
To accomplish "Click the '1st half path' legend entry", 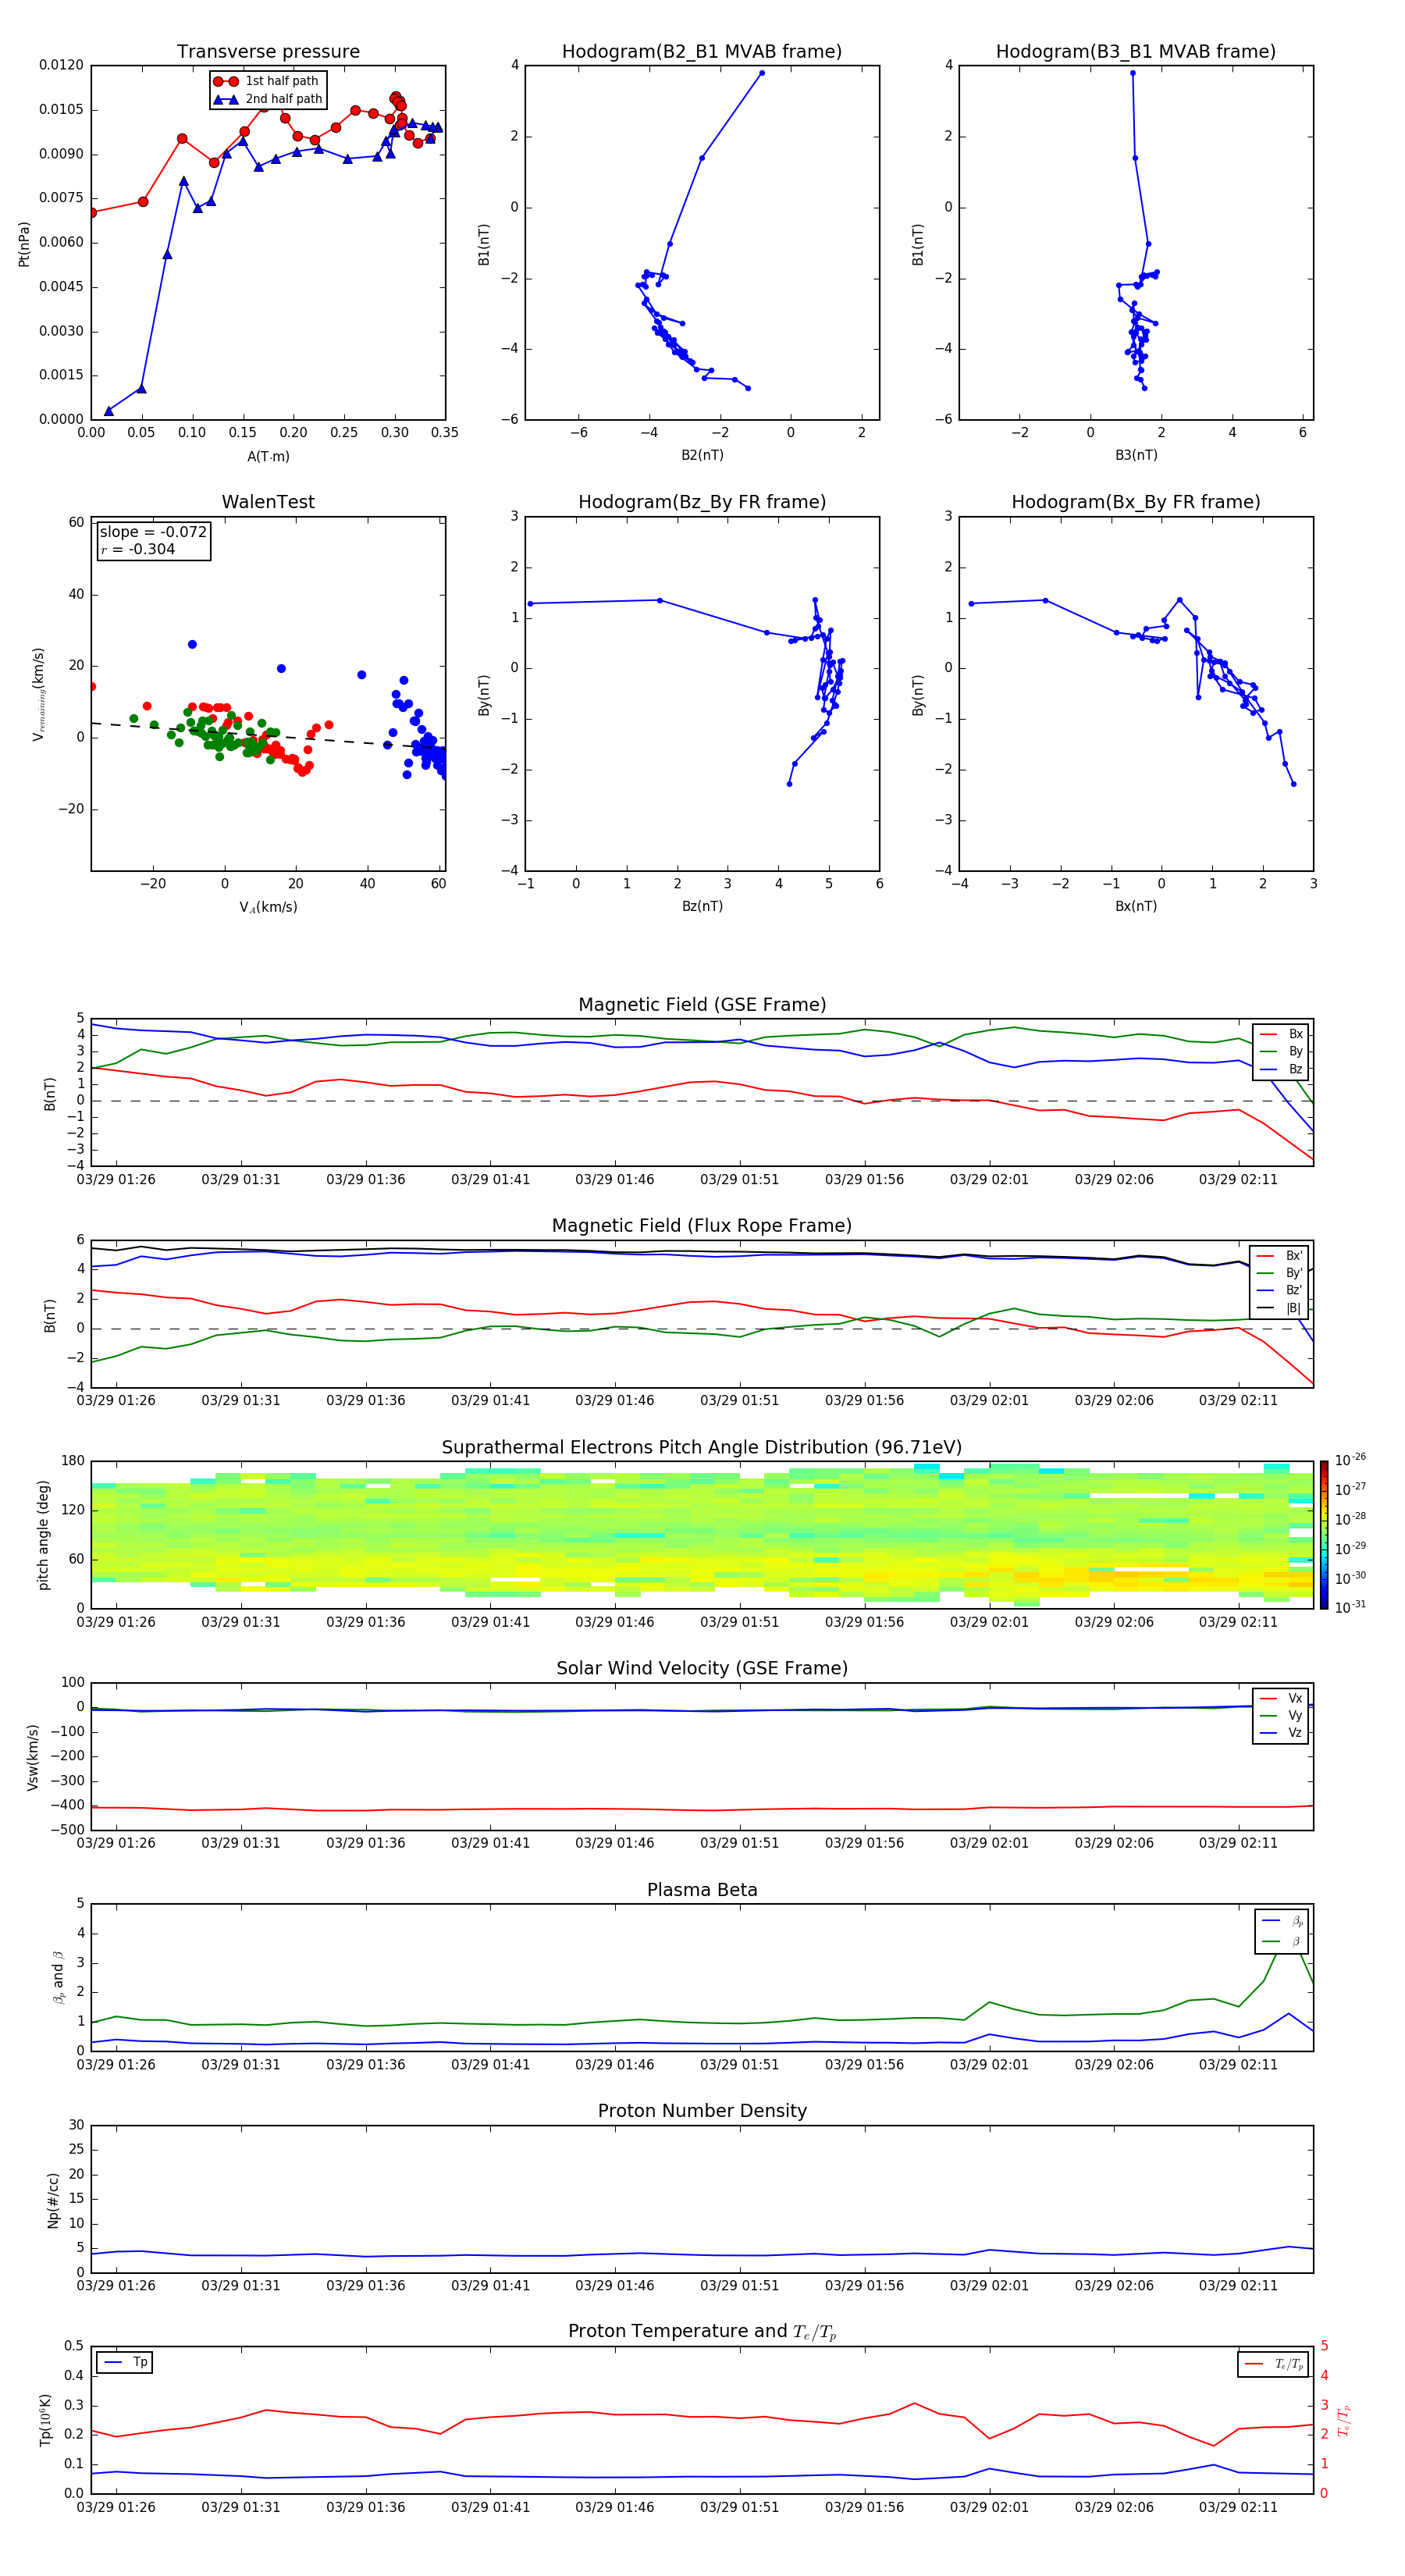I will click(x=266, y=81).
